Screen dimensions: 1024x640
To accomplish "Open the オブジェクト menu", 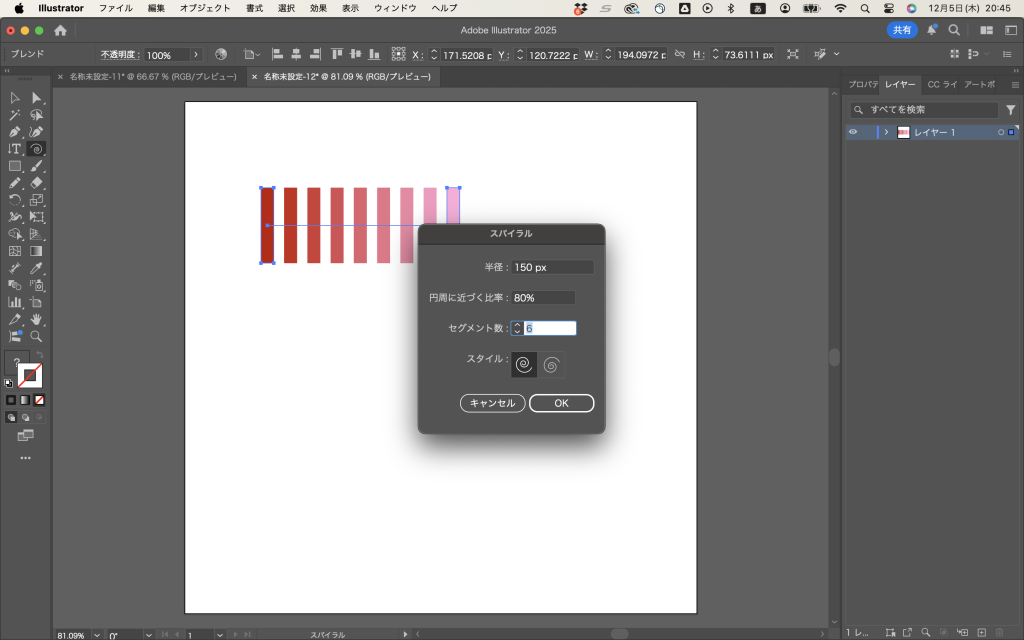I will pyautogui.click(x=205, y=8).
